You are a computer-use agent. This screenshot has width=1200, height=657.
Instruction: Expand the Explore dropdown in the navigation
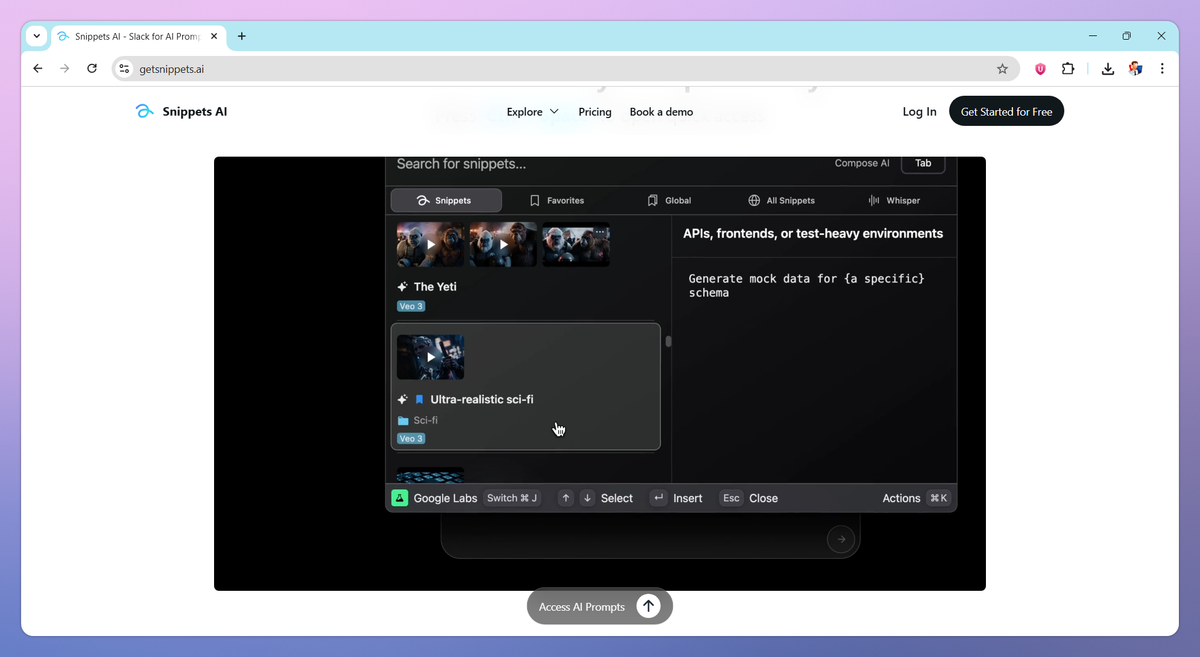click(x=531, y=112)
